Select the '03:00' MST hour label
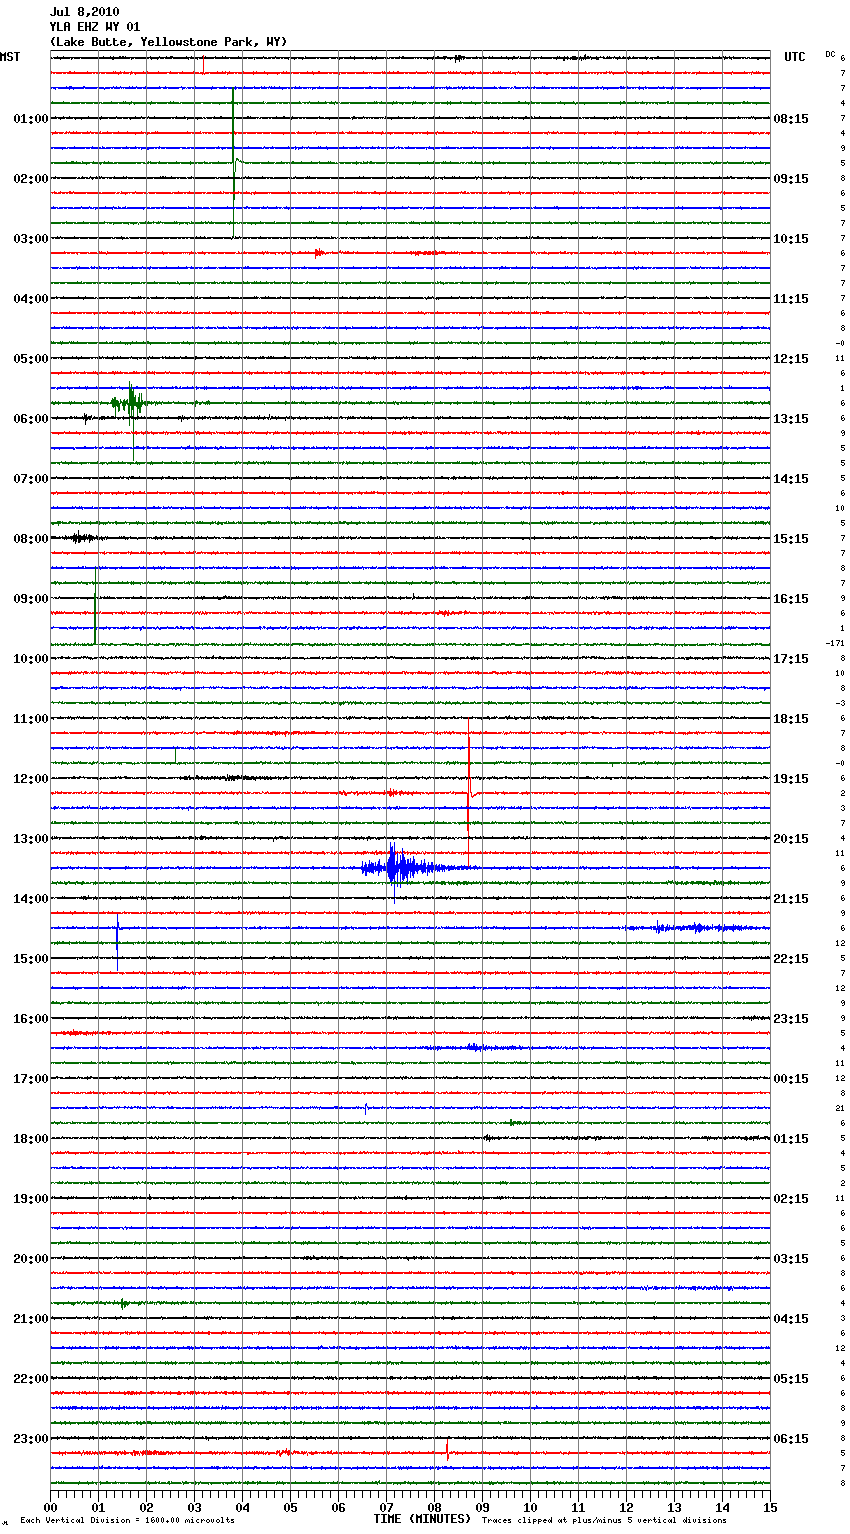The height and width of the screenshot is (1534, 850). click(x=30, y=239)
